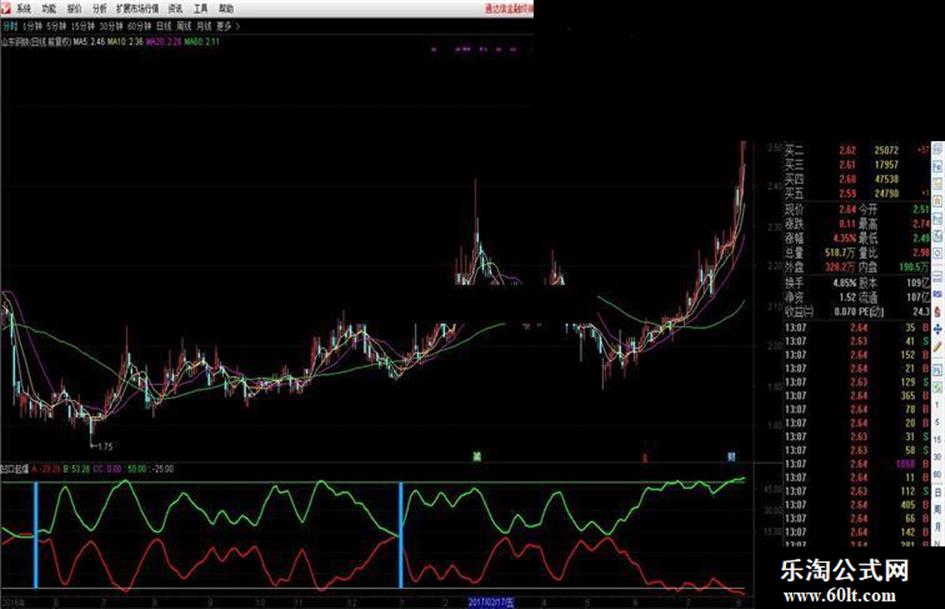Click the B: 53.26 indicator value
The height and width of the screenshot is (609, 945).
click(76, 469)
